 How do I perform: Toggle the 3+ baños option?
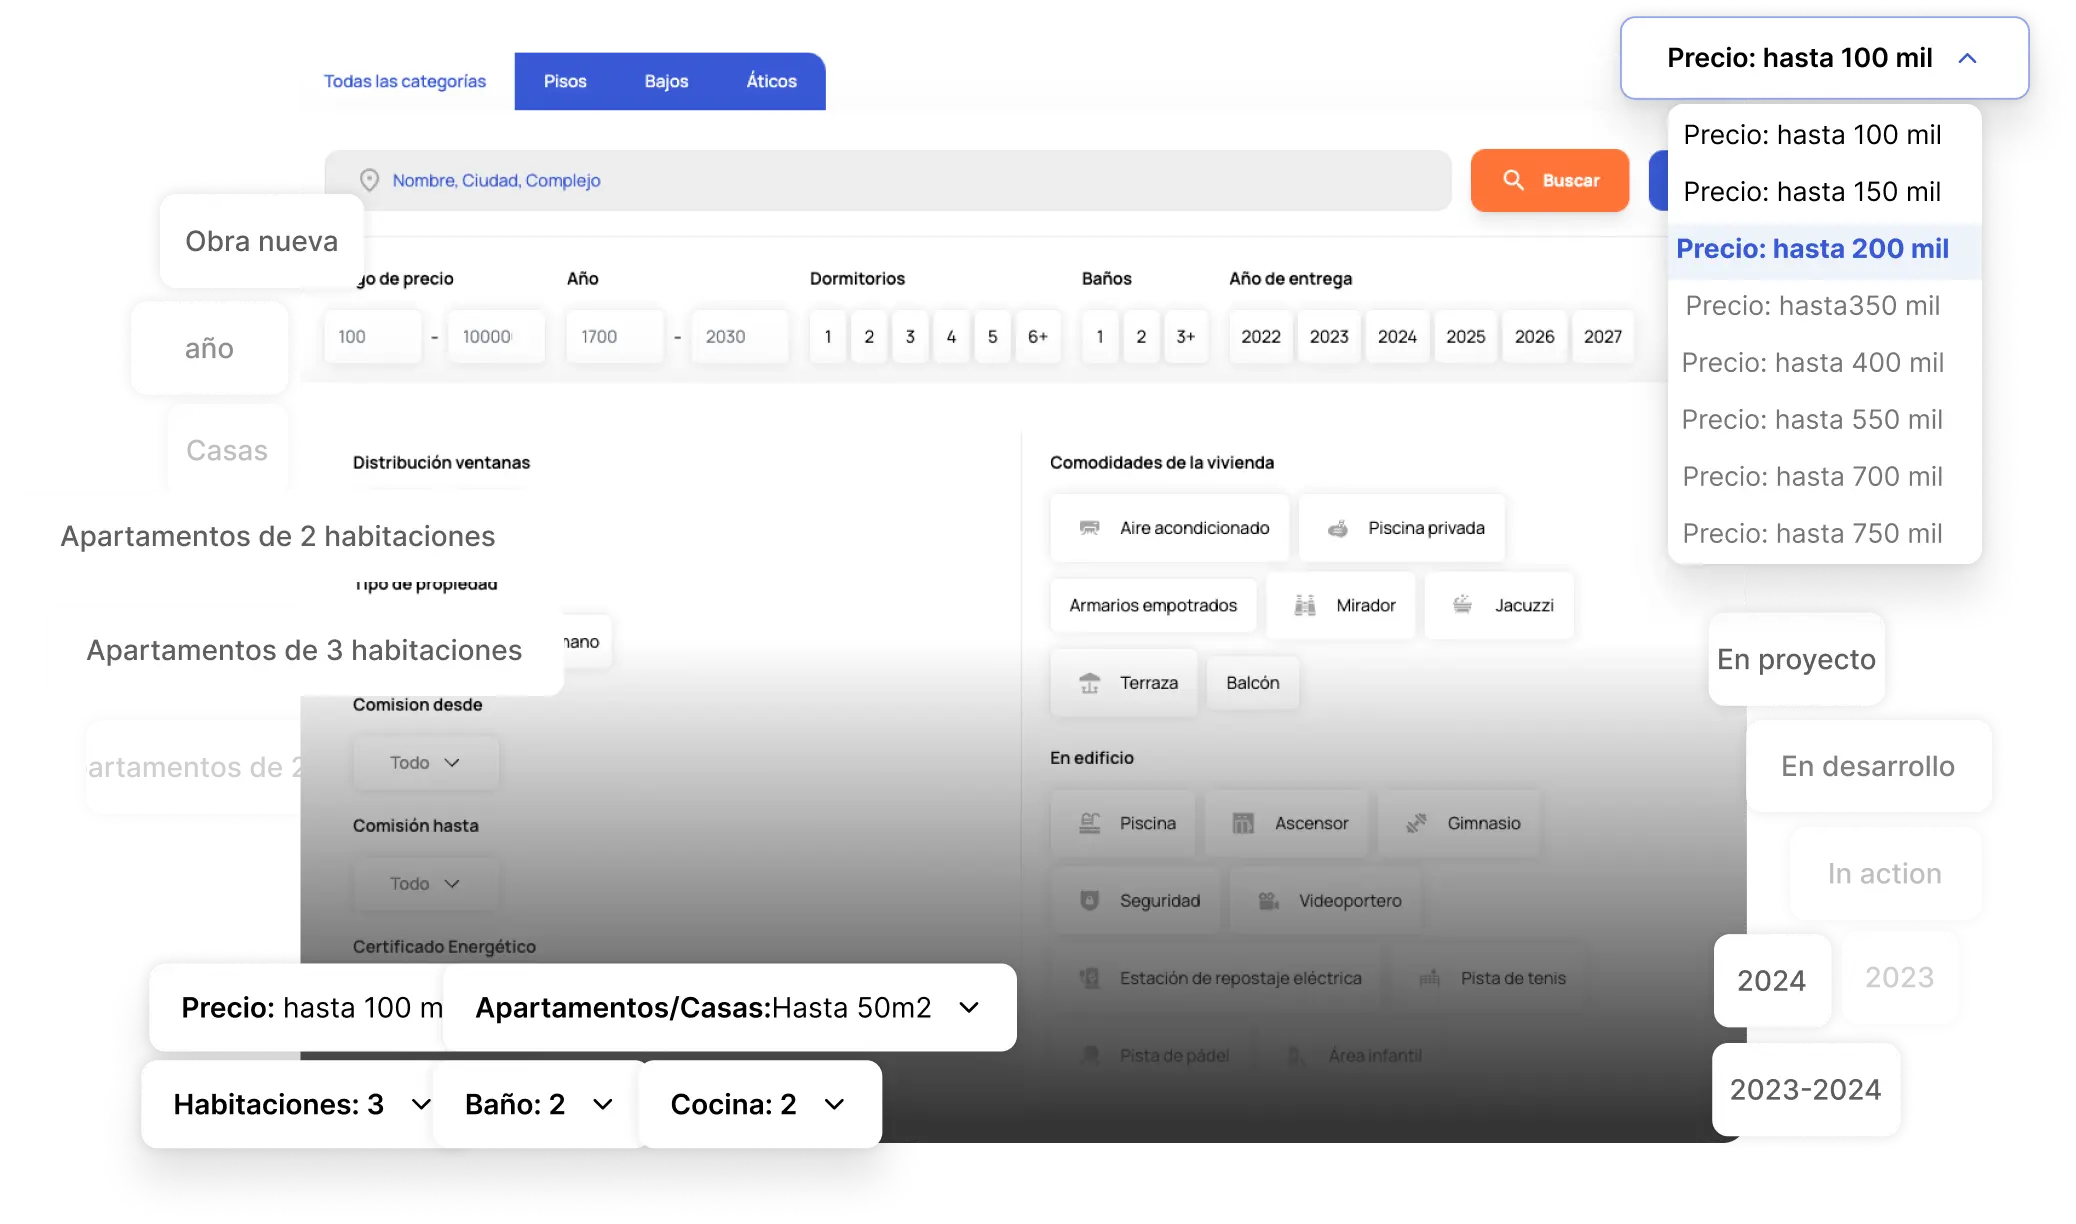tap(1185, 337)
